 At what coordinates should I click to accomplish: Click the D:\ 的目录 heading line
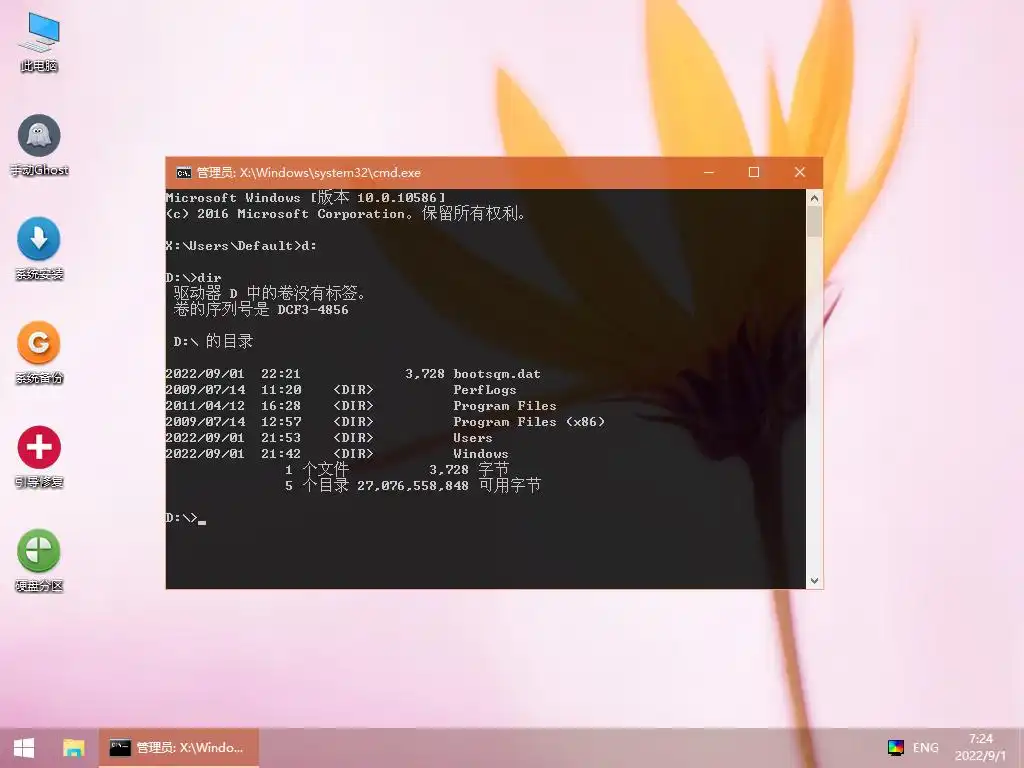click(x=213, y=342)
